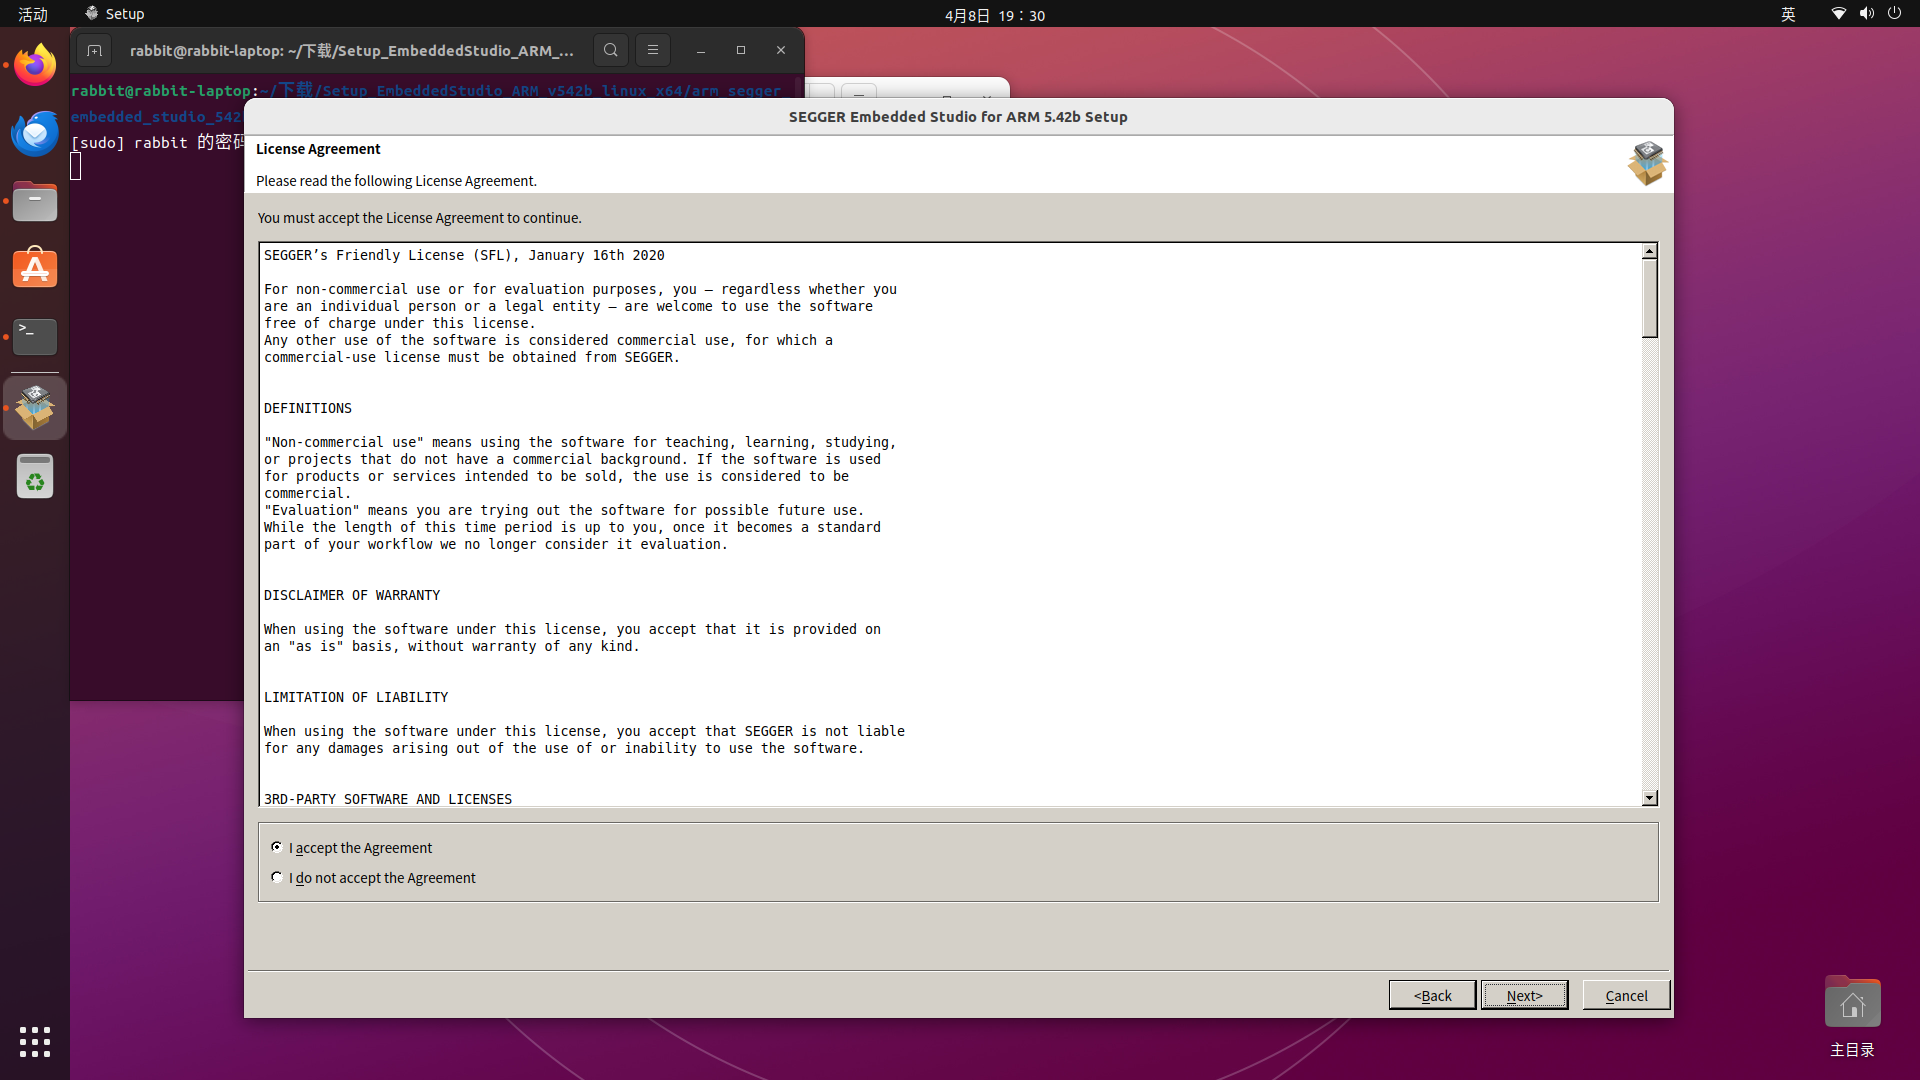Open the Trash dock icon
This screenshot has height=1080, width=1920.
point(35,478)
